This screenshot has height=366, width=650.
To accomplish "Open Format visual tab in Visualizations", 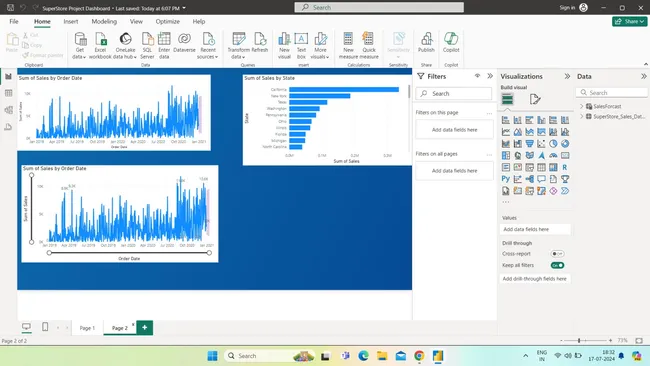I will (x=535, y=99).
